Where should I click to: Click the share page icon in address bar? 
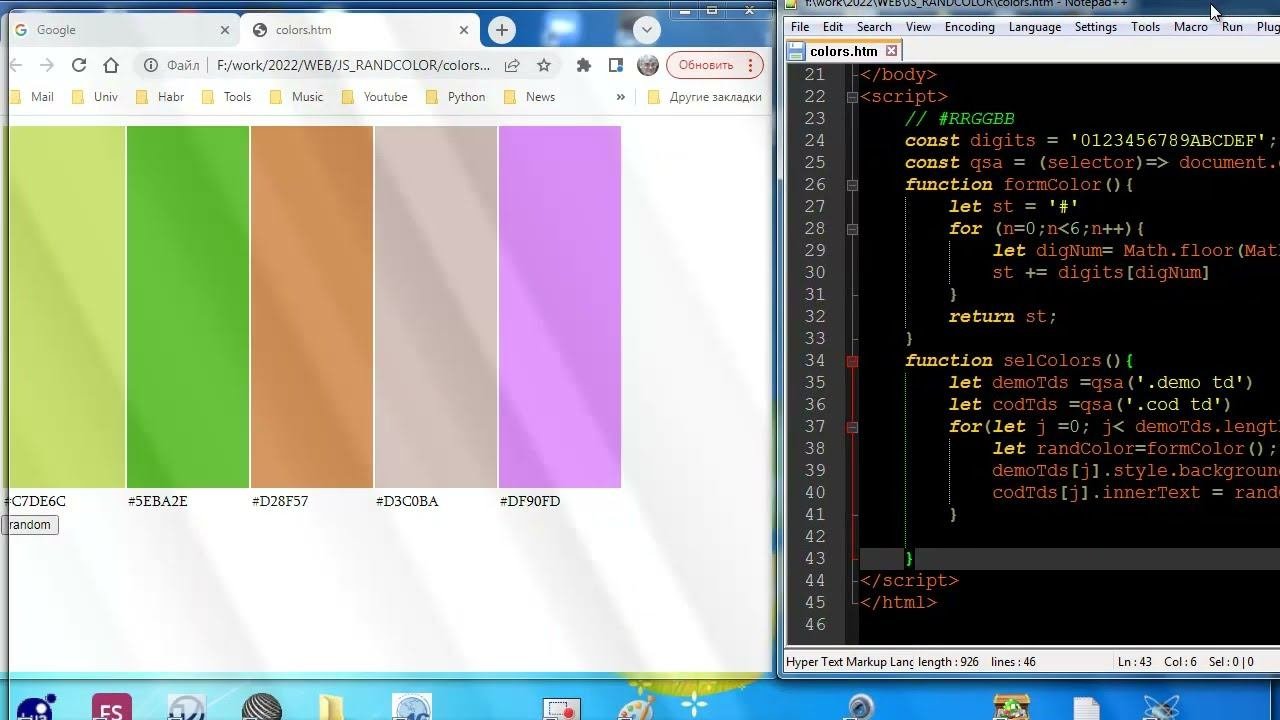pyautogui.click(x=512, y=65)
